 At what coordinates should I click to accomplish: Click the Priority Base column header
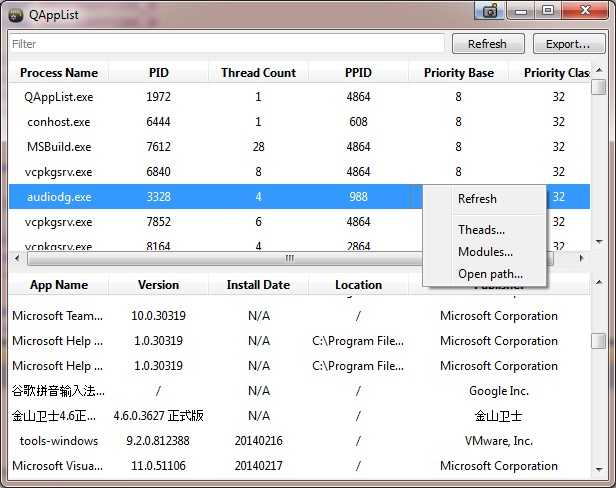point(458,73)
